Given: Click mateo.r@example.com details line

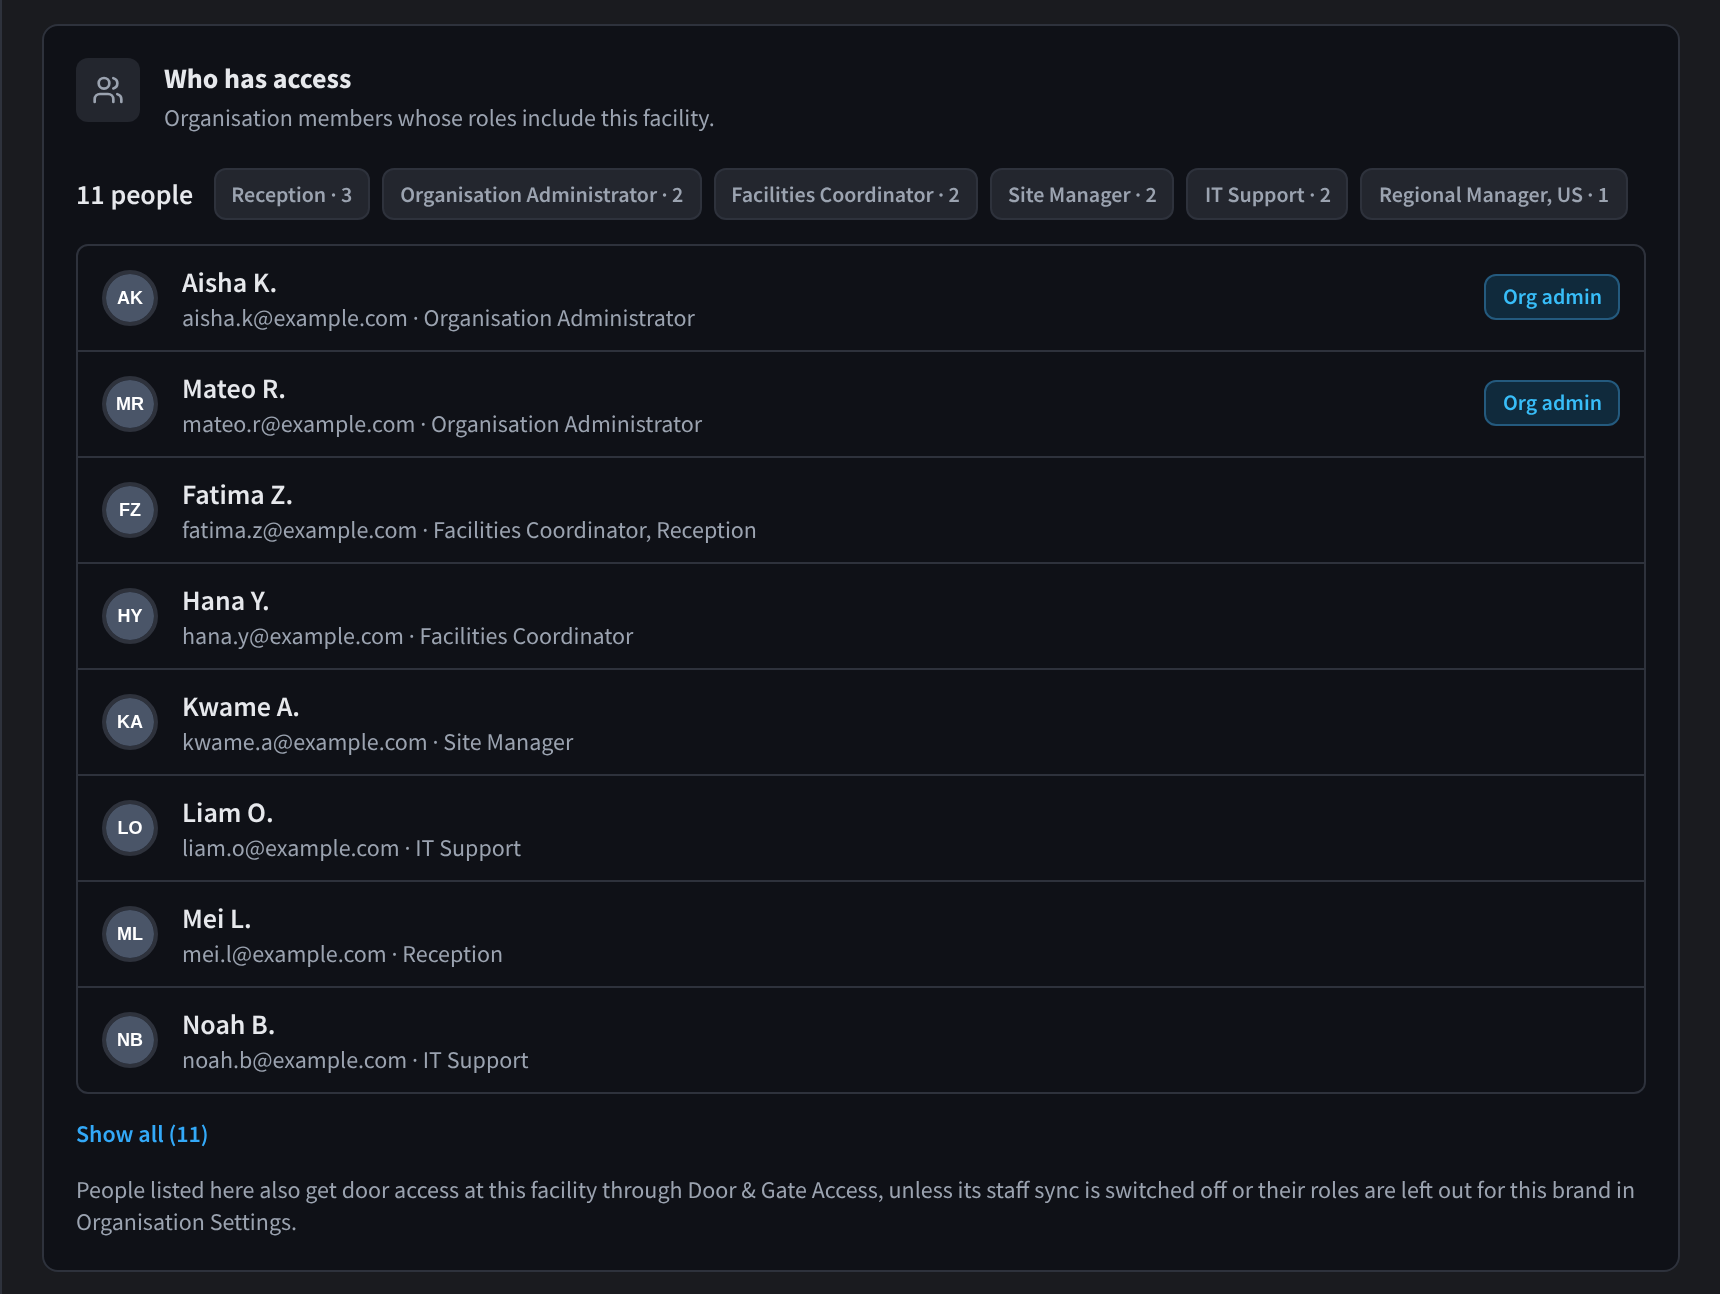Looking at the screenshot, I should click(442, 424).
